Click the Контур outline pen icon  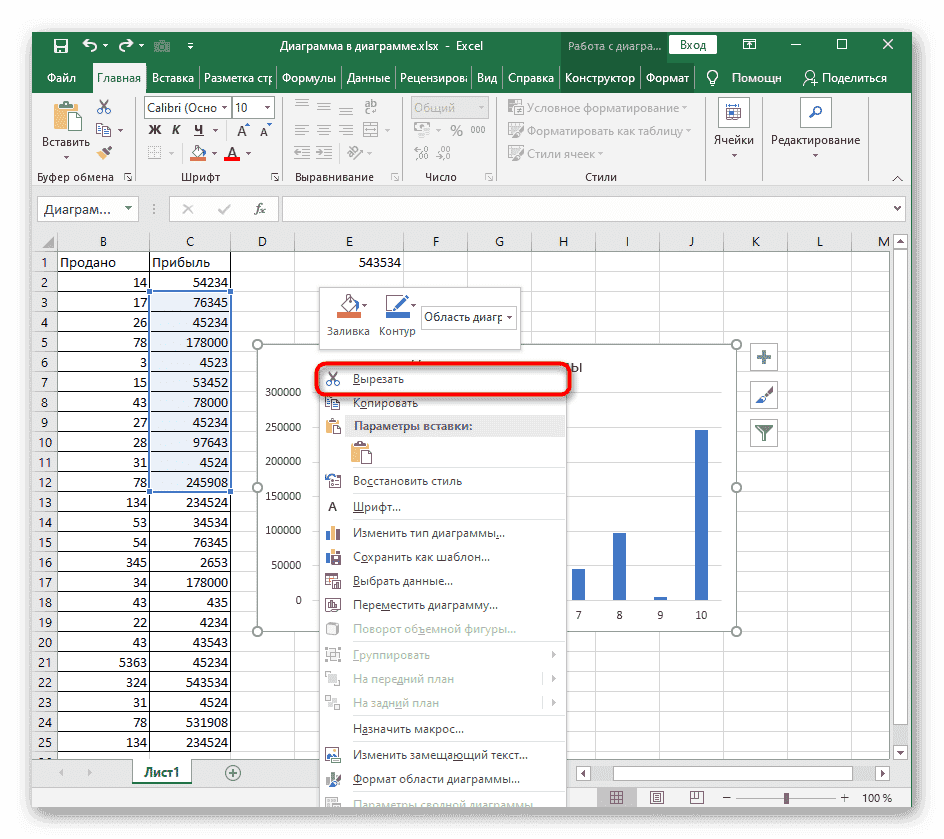pyautogui.click(x=396, y=305)
